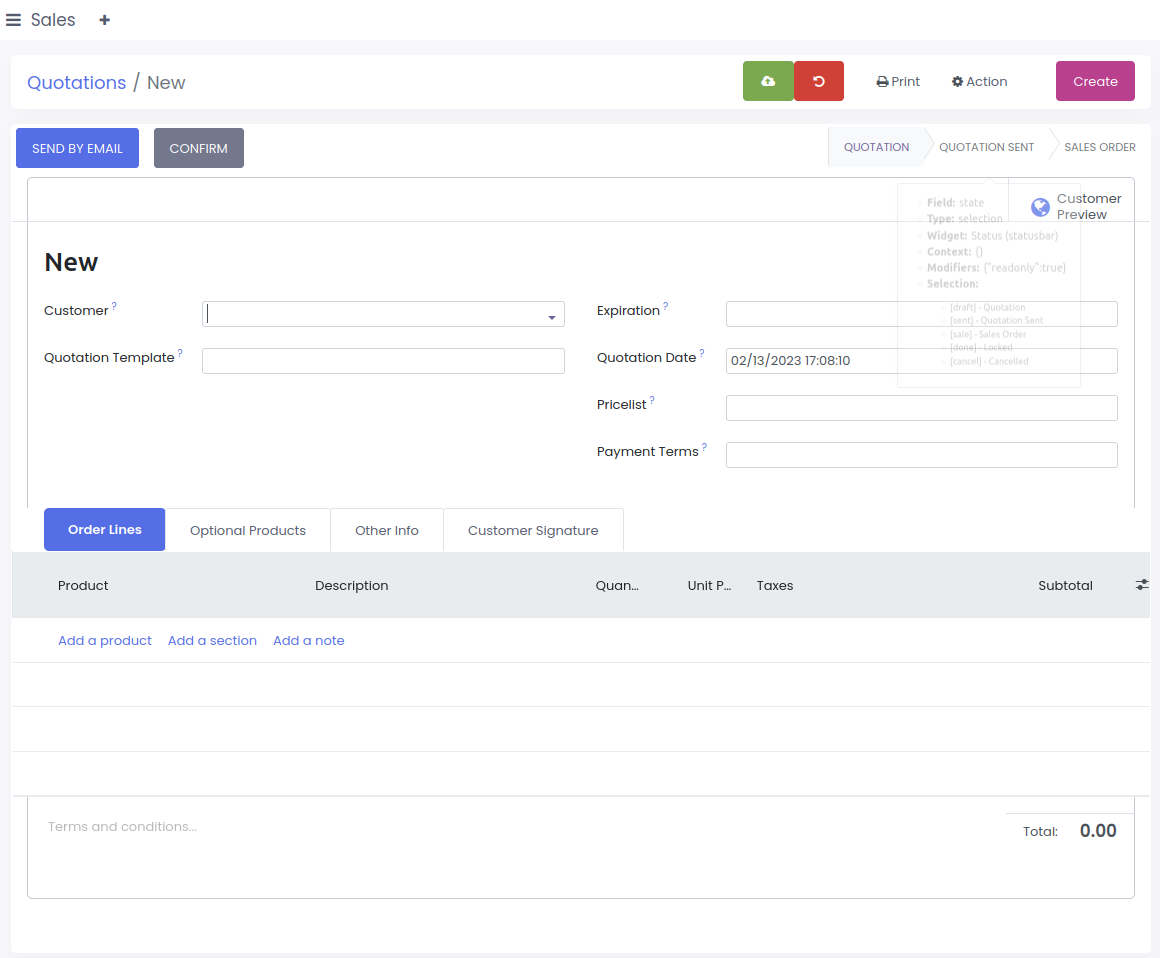This screenshot has width=1160, height=958.
Task: Toggle optional columns in the order lines table
Action: (1142, 585)
